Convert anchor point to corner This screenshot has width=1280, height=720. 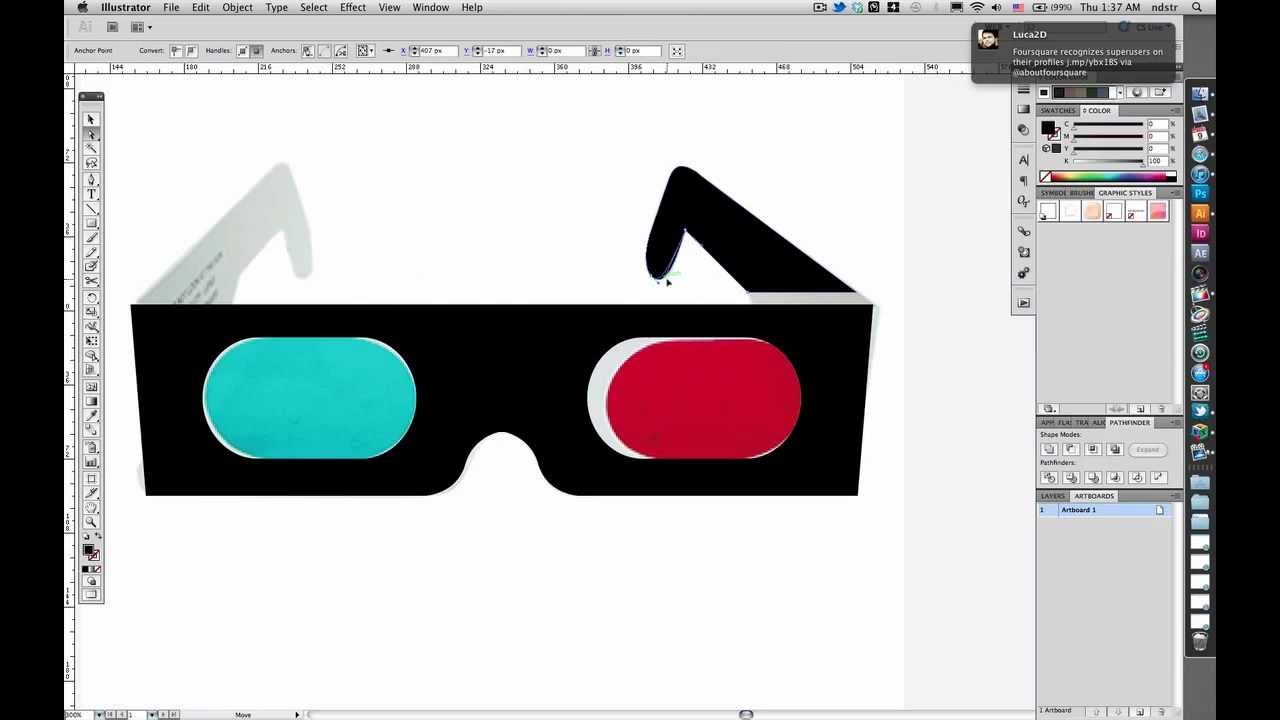tap(176, 51)
